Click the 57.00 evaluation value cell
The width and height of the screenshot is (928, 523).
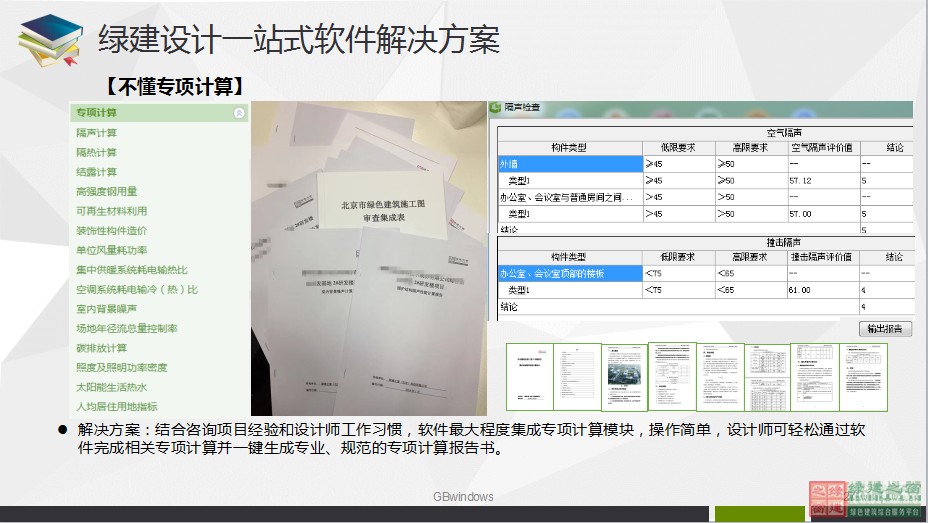[824, 214]
